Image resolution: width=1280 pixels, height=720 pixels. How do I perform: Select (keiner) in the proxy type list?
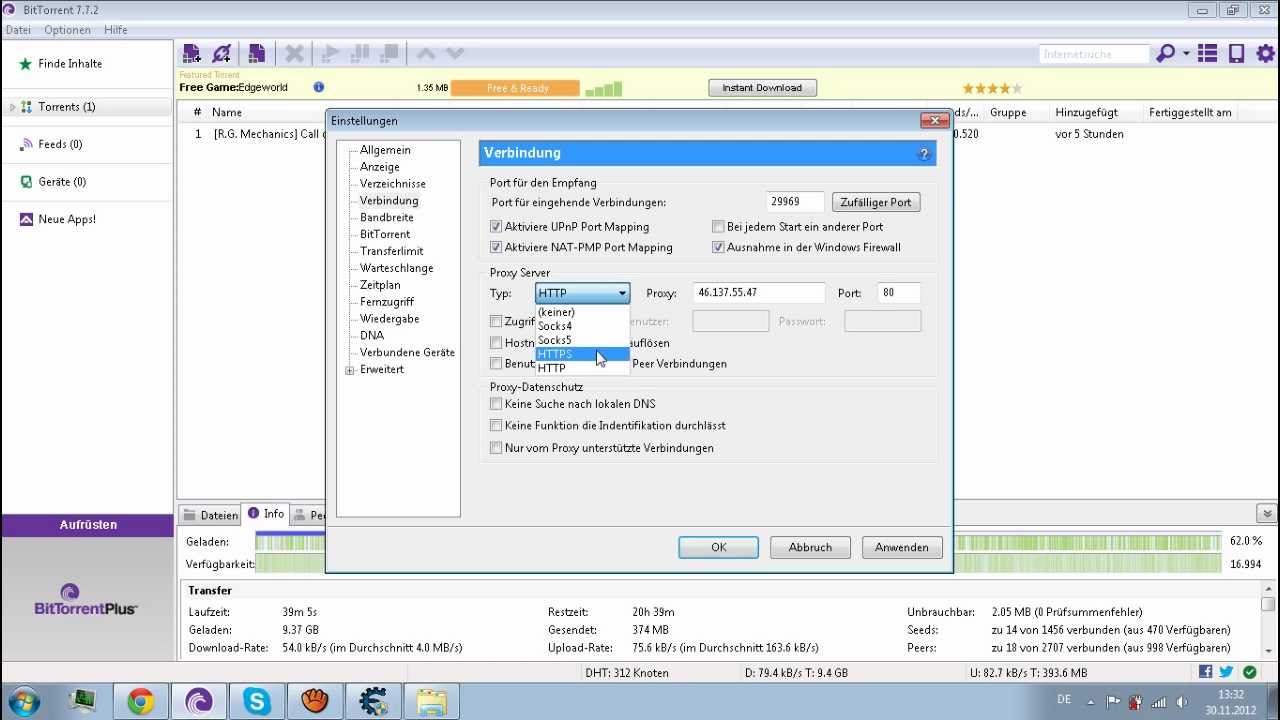(x=582, y=312)
